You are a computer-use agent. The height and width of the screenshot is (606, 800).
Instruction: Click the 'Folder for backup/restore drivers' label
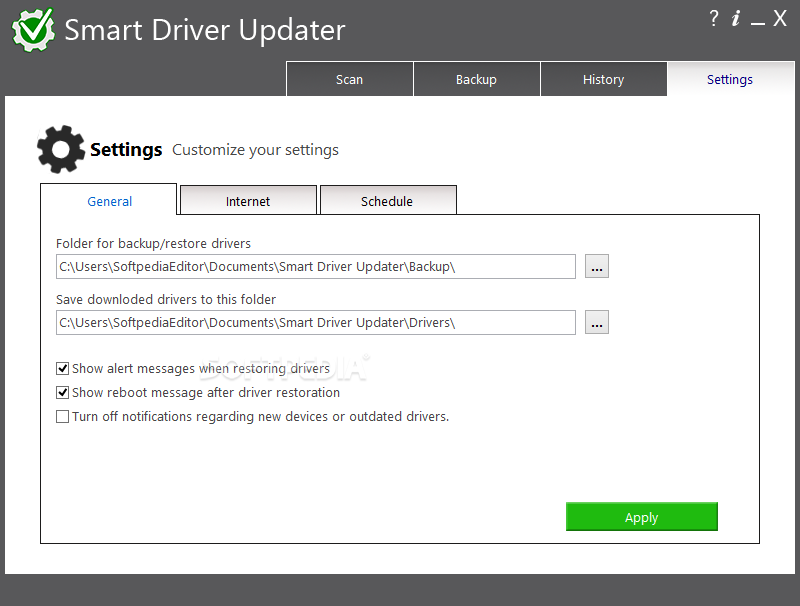click(x=153, y=243)
